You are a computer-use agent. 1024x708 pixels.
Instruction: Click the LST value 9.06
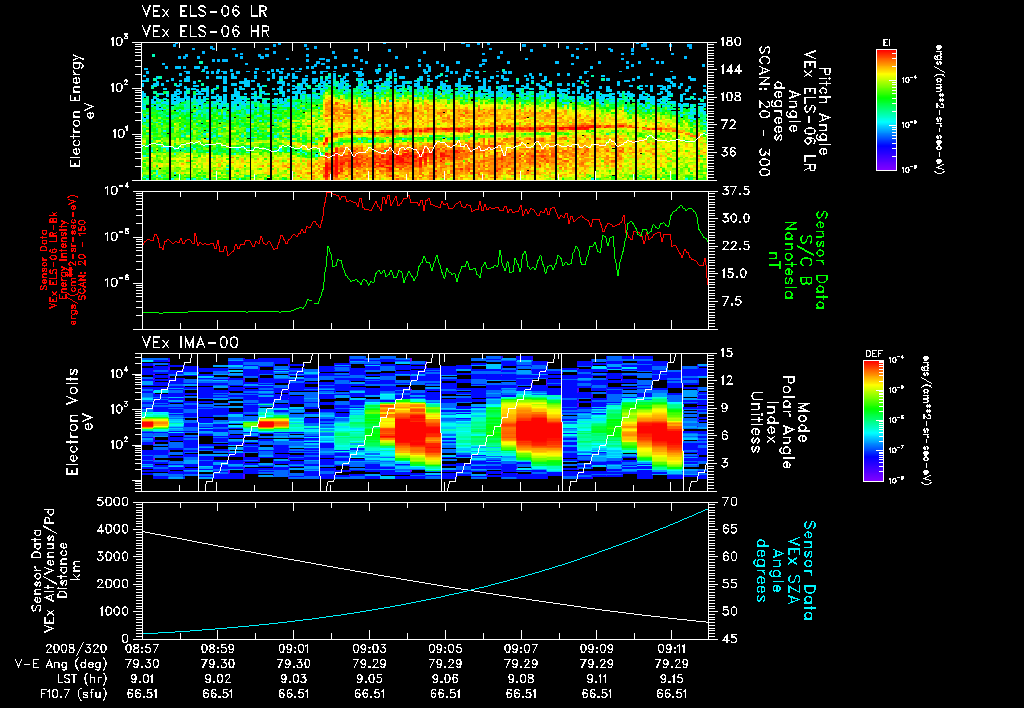pyautogui.click(x=445, y=679)
